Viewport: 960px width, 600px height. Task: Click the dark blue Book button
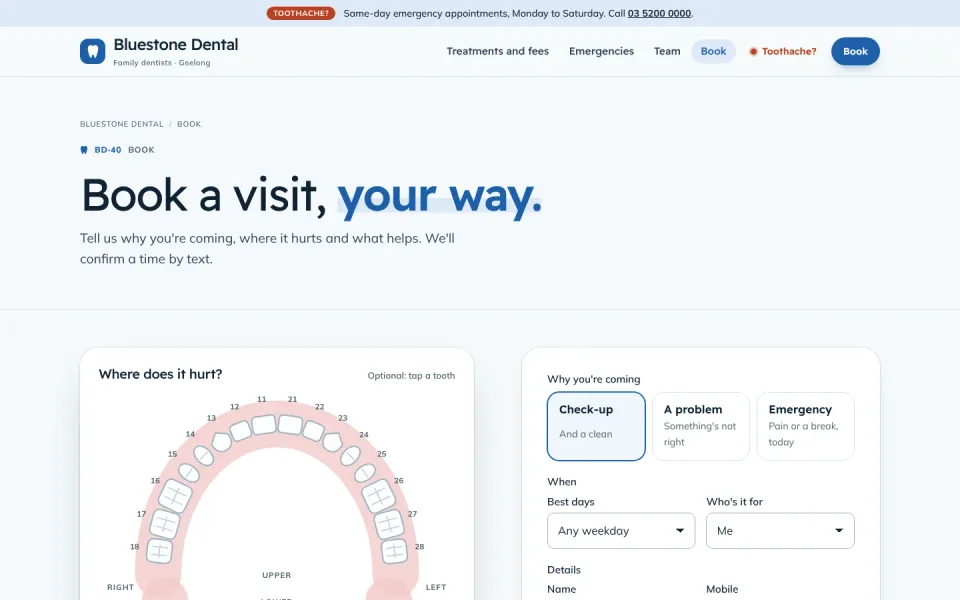(855, 51)
